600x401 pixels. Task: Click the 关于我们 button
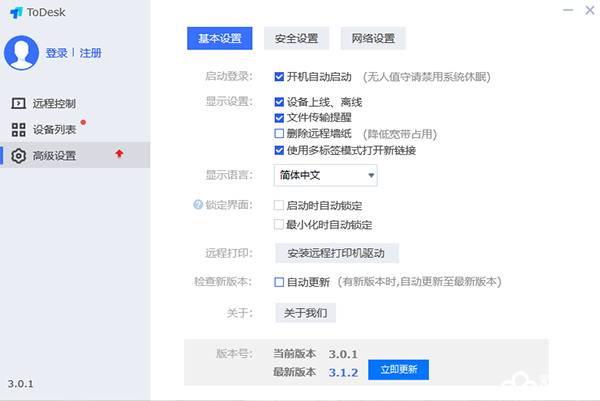306,313
